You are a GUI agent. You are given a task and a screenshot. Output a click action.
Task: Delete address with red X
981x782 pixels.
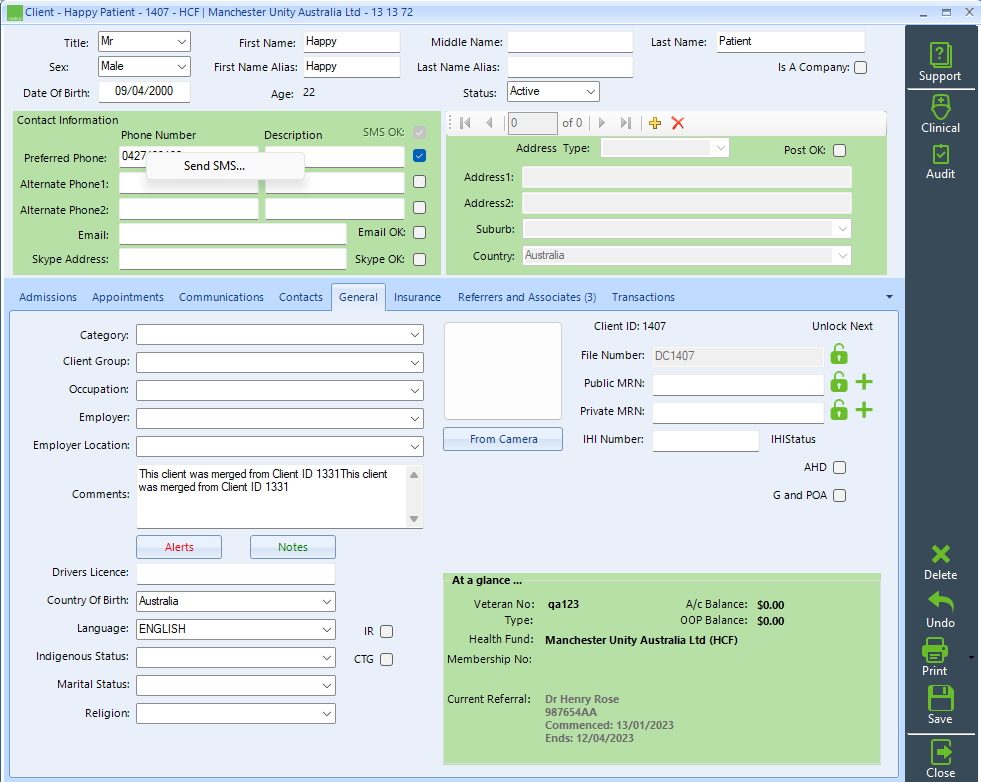pyautogui.click(x=678, y=123)
